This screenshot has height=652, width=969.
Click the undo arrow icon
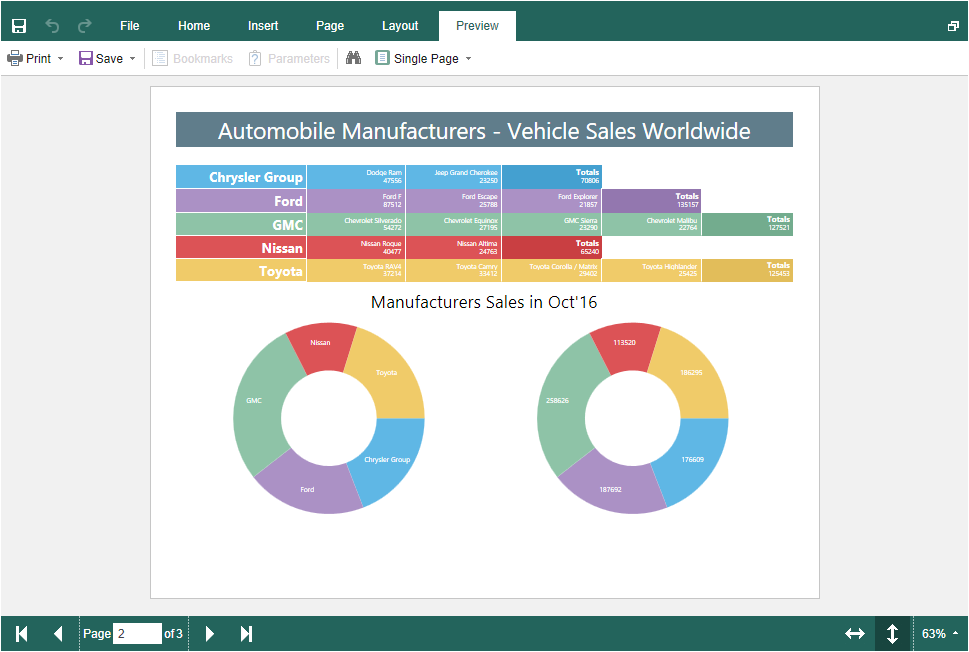point(53,25)
